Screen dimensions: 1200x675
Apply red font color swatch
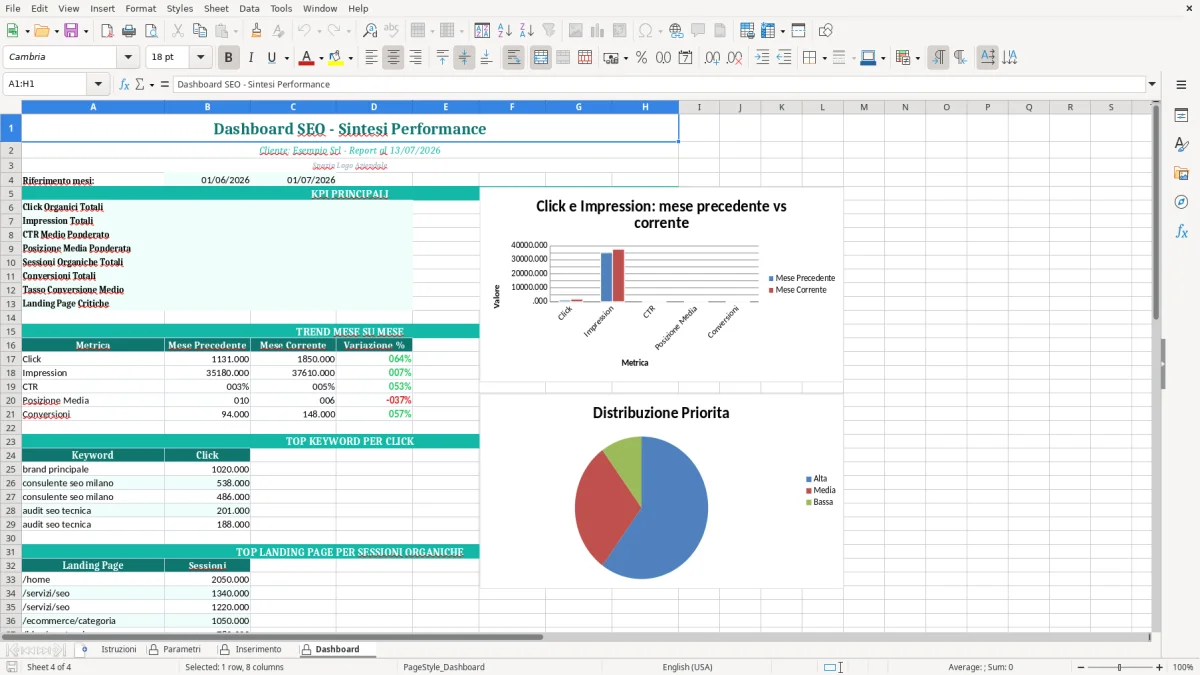pos(306,58)
